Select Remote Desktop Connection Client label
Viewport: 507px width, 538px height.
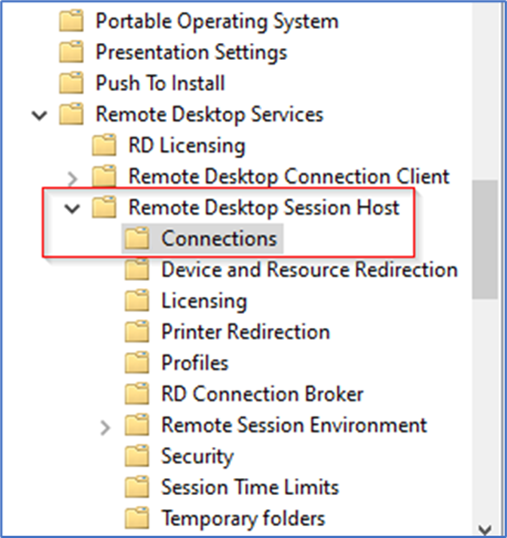click(289, 176)
